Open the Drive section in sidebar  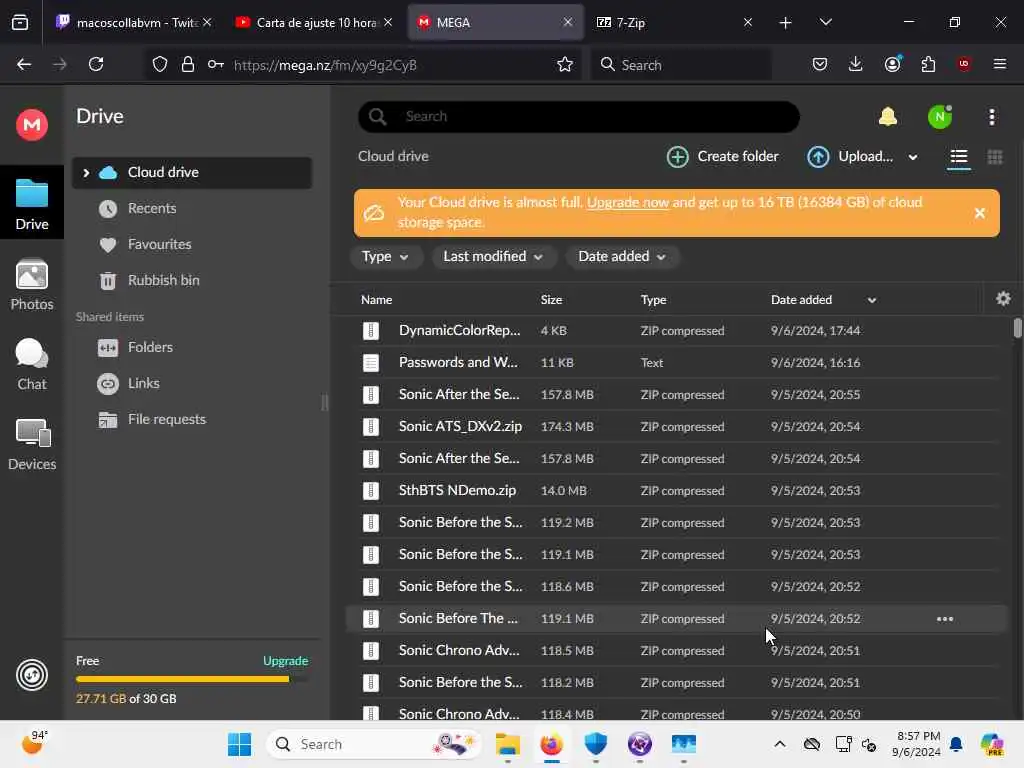pos(32,204)
